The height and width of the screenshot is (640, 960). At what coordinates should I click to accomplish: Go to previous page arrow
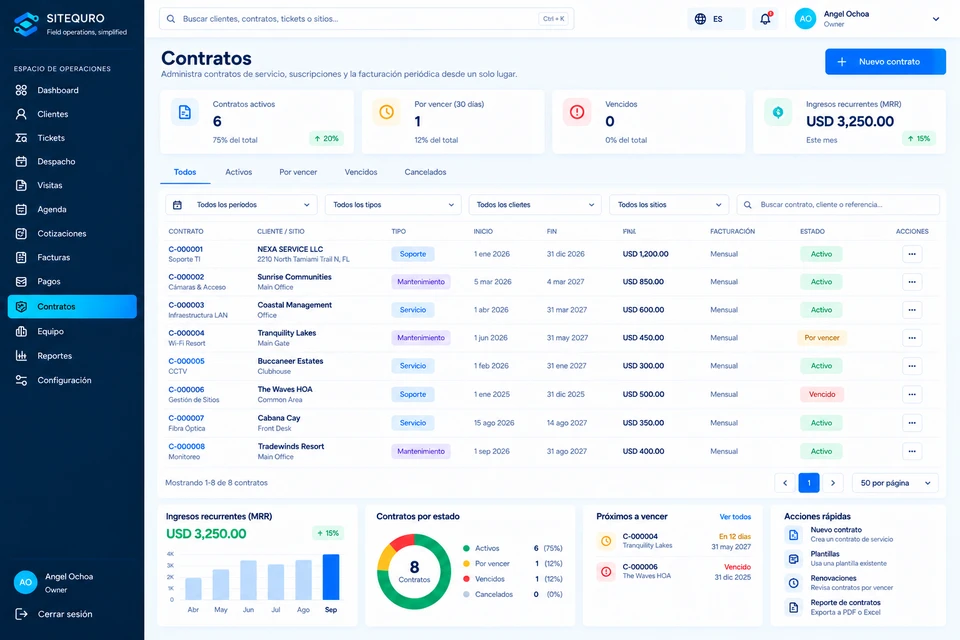point(785,483)
